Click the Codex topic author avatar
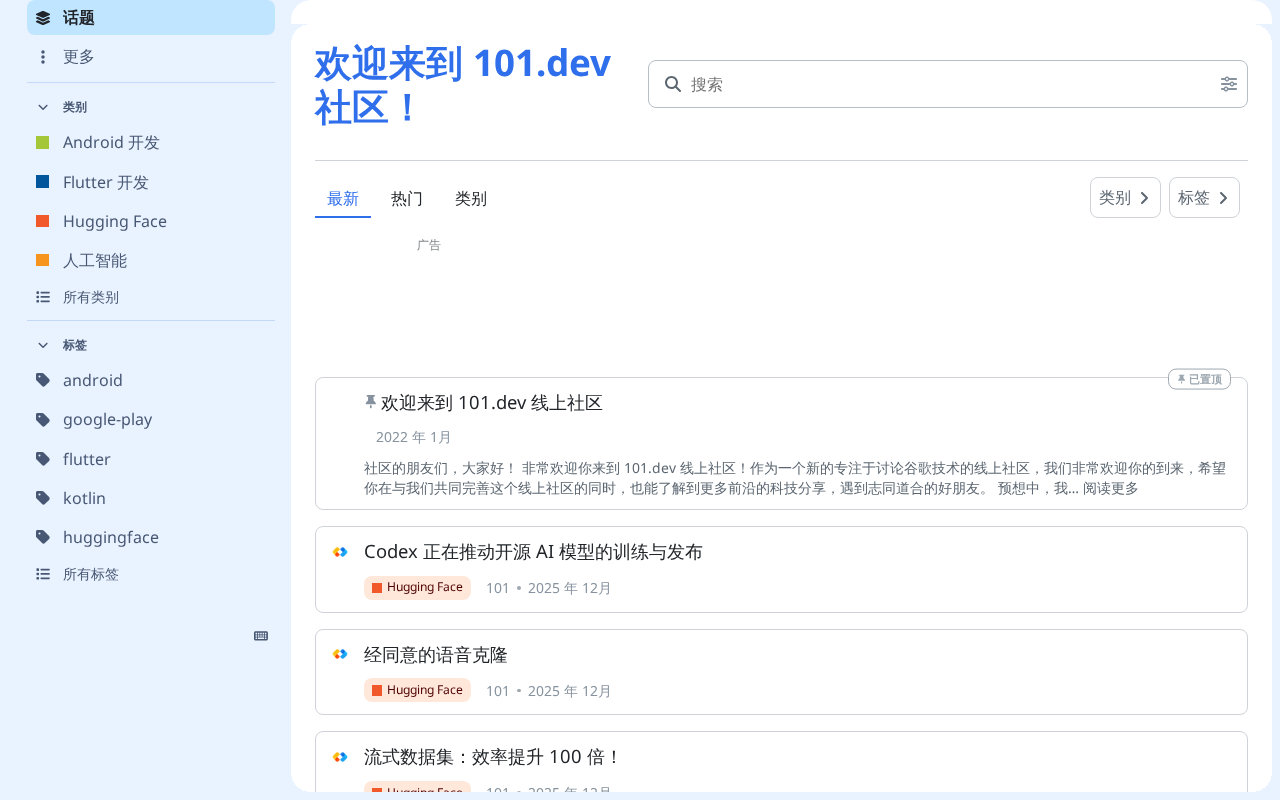 (x=340, y=552)
